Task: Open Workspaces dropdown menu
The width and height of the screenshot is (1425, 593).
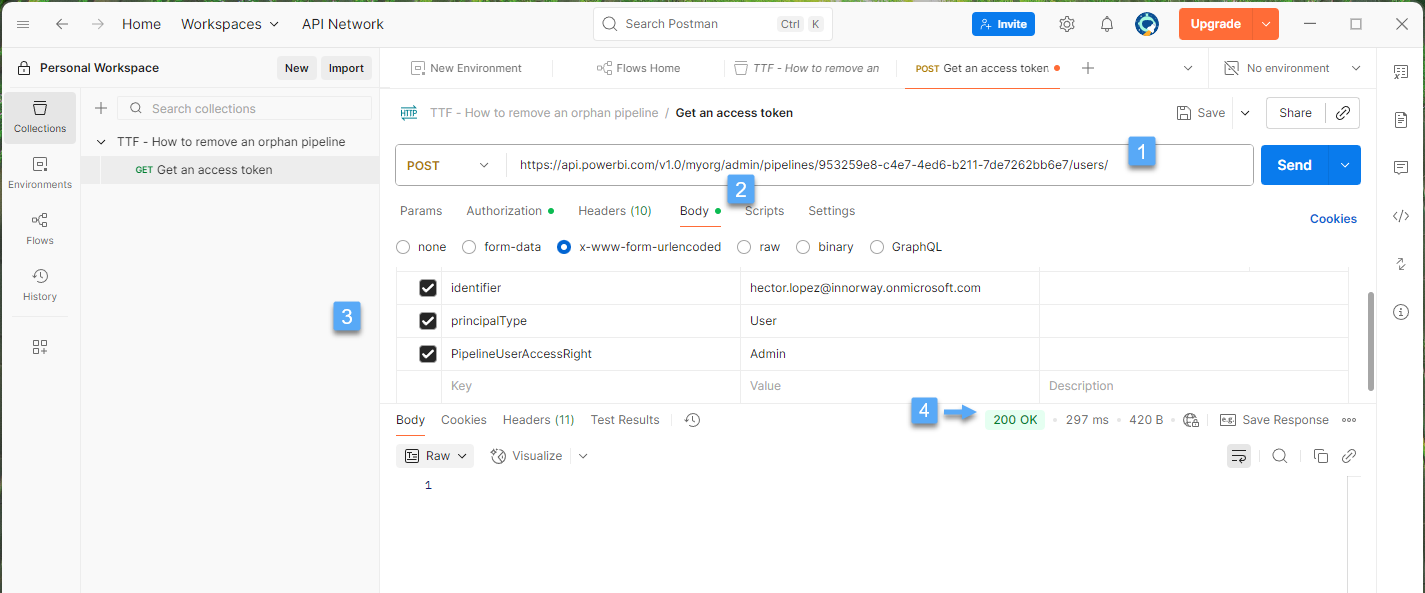Action: pyautogui.click(x=230, y=24)
